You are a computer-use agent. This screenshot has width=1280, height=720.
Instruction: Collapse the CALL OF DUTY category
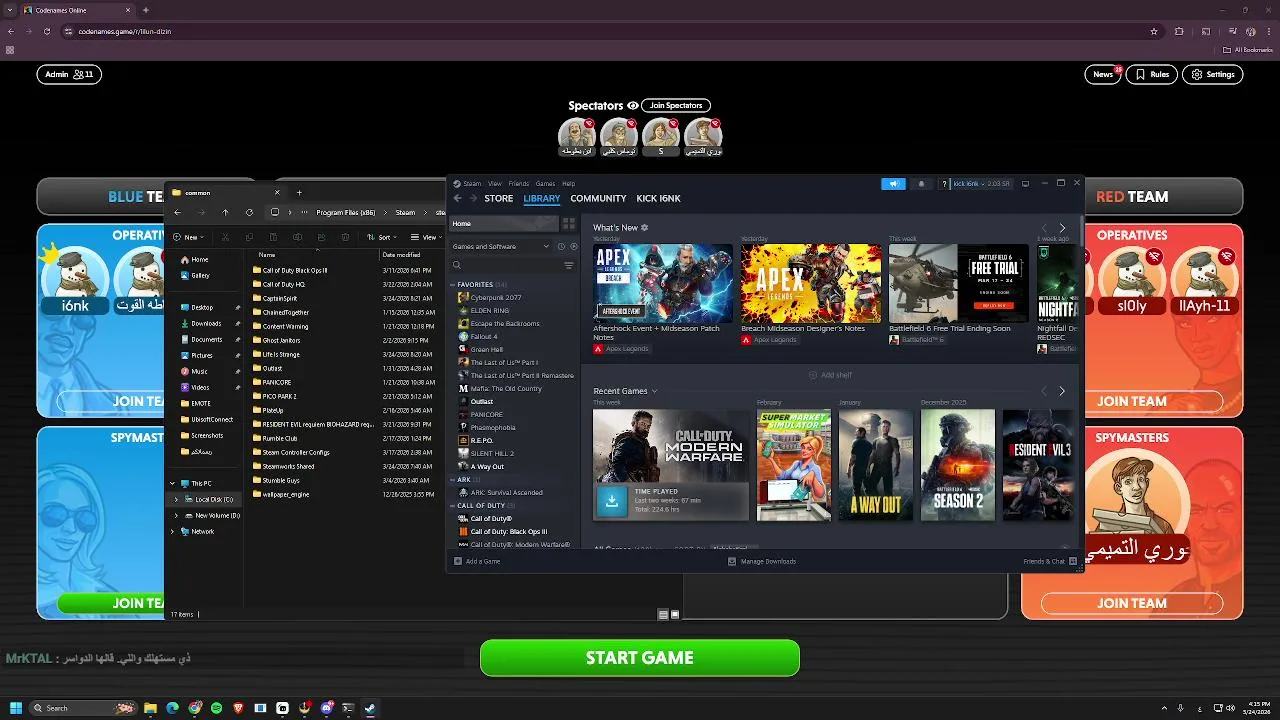(452, 506)
